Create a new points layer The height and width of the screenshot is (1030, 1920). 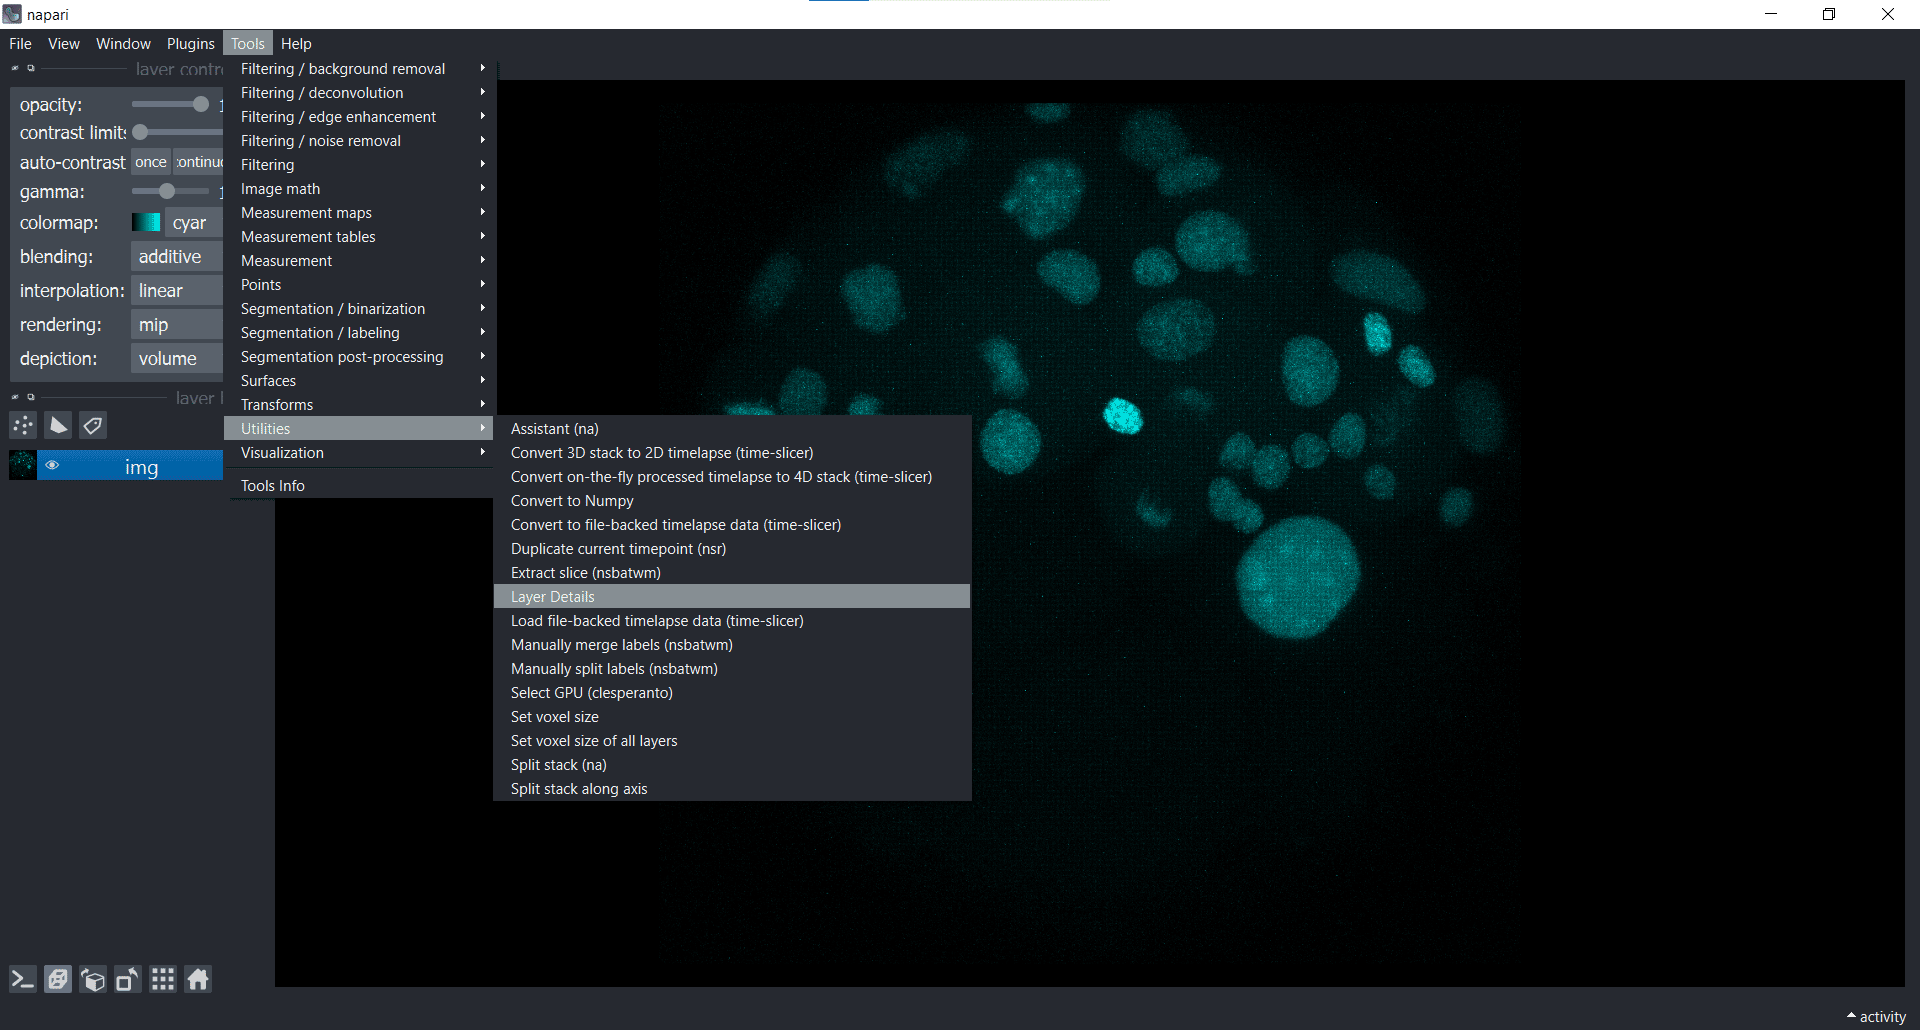(x=23, y=426)
